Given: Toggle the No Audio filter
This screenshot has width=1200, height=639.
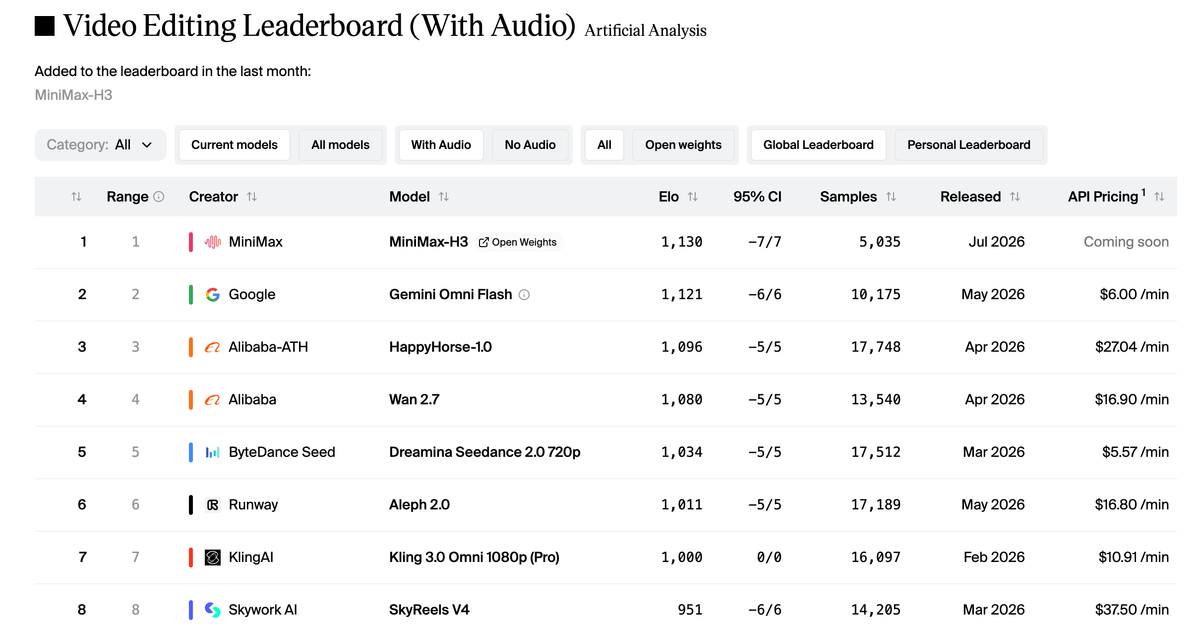Looking at the screenshot, I should 530,145.
